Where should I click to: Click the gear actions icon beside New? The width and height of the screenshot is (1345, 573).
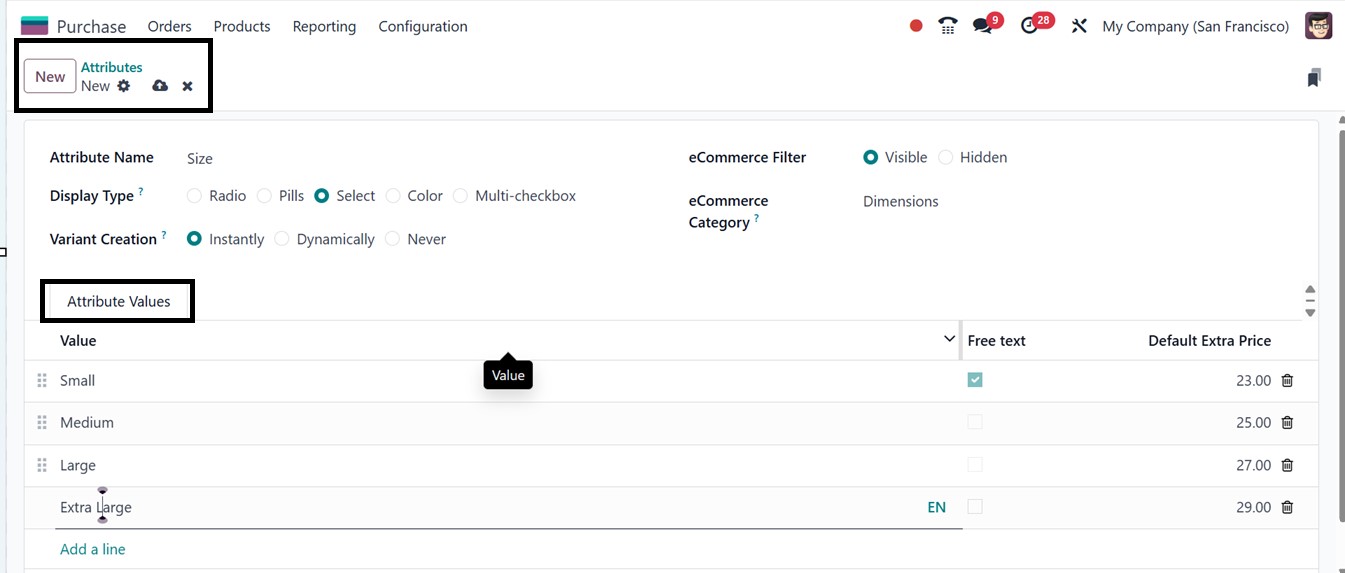(x=124, y=86)
